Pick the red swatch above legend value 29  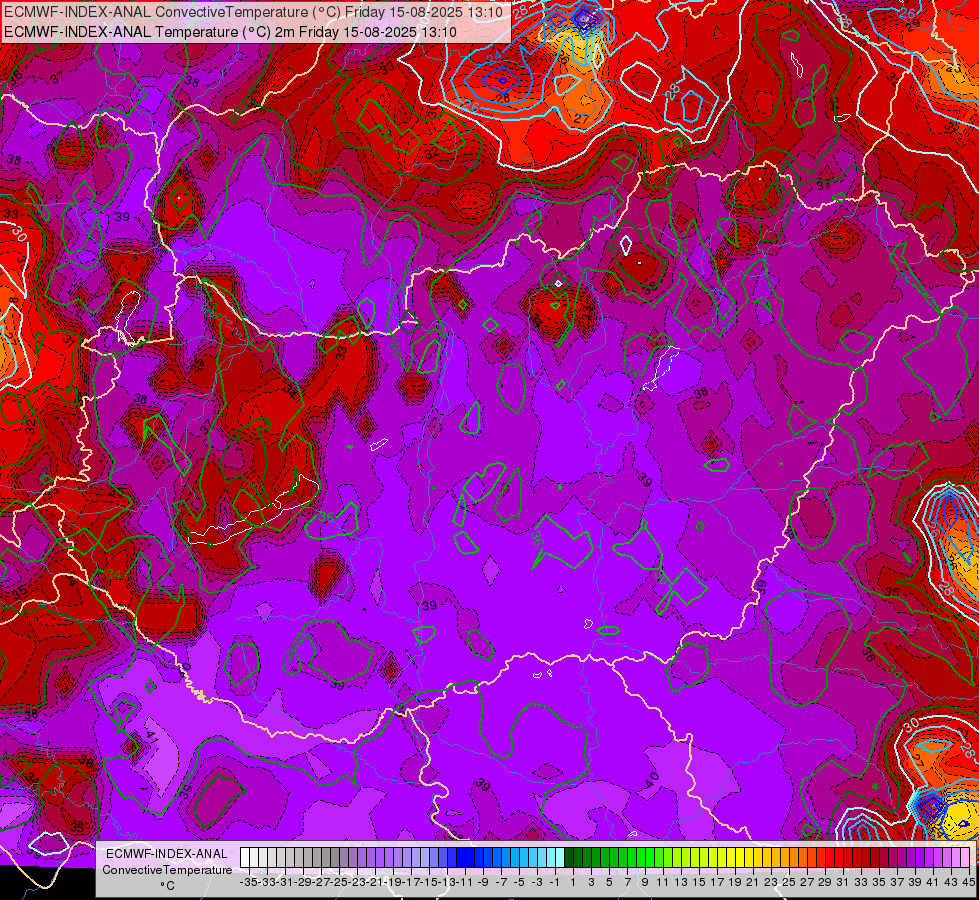click(x=830, y=857)
